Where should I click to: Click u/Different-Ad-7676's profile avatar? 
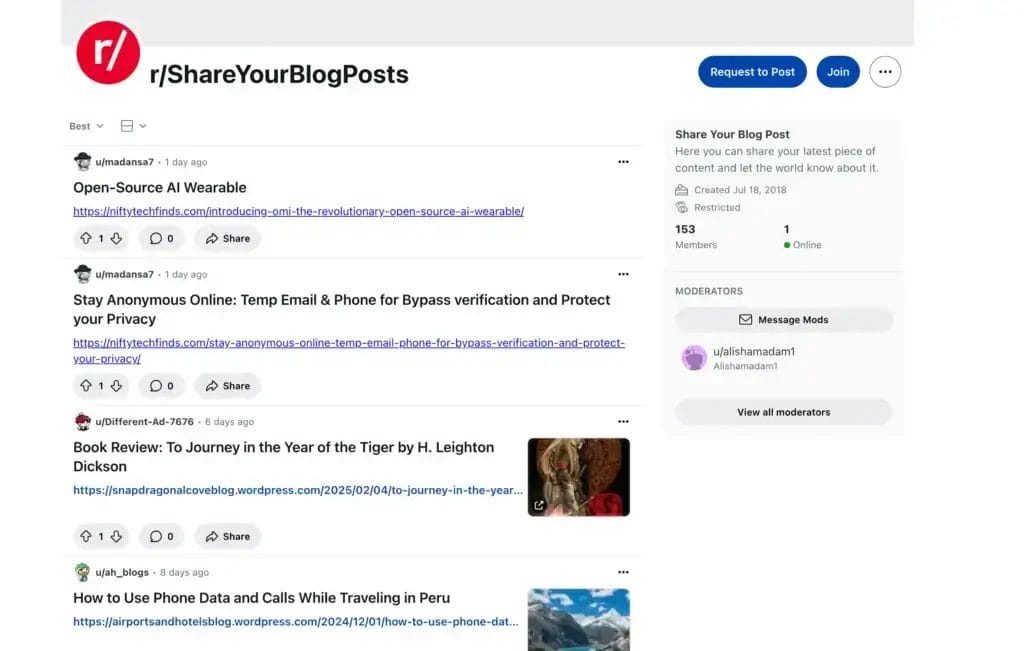coord(83,421)
